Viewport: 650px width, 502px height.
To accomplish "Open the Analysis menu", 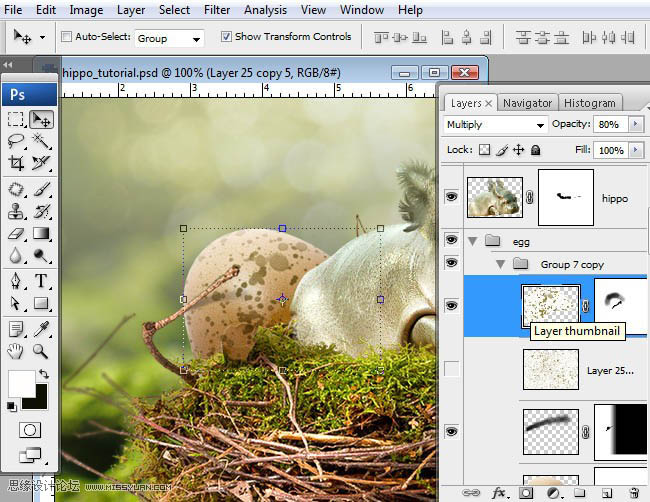I will (x=265, y=10).
